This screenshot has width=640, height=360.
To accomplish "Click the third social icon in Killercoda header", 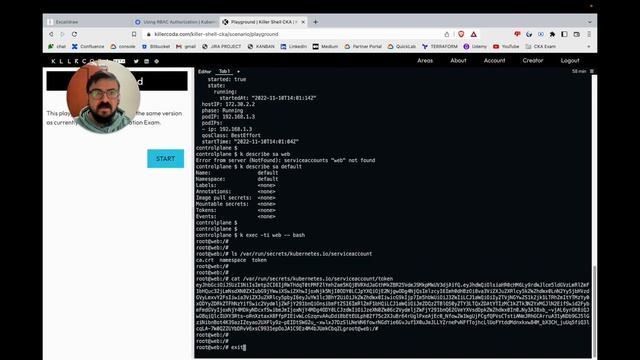I will (156, 61).
